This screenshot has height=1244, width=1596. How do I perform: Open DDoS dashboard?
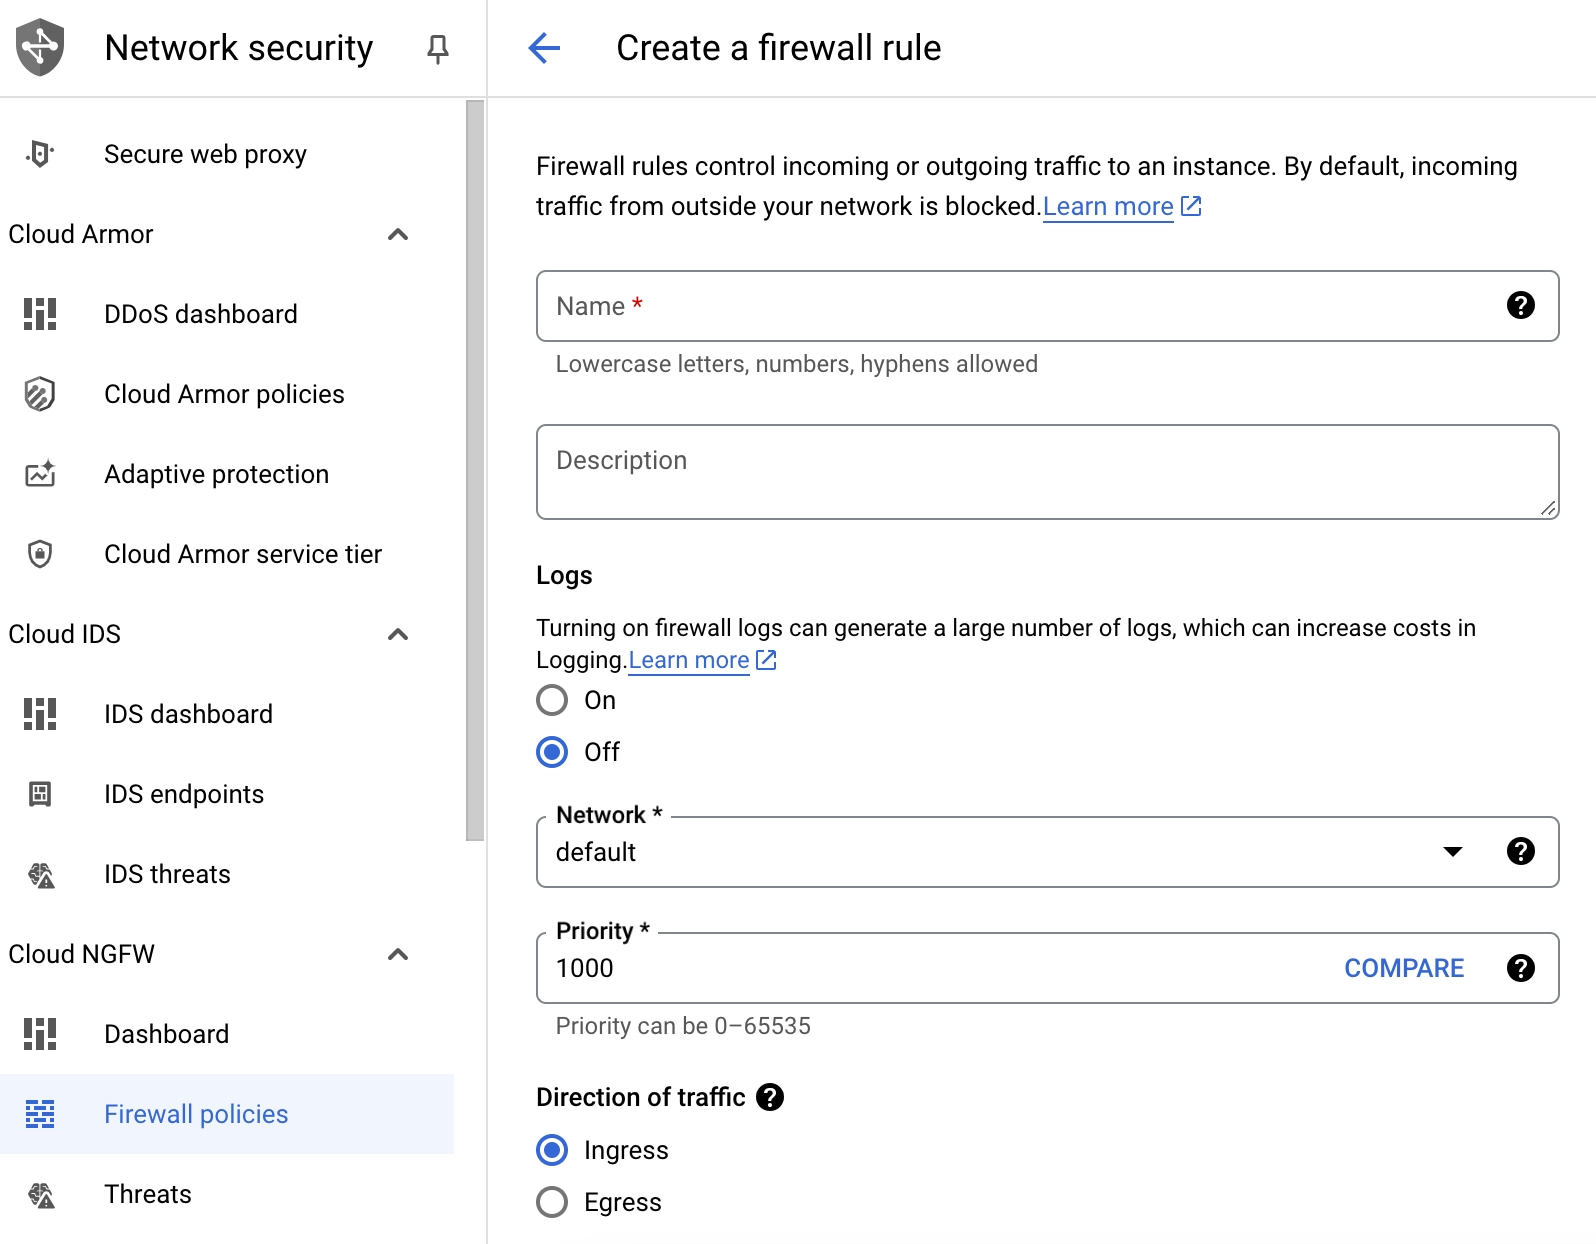click(201, 314)
